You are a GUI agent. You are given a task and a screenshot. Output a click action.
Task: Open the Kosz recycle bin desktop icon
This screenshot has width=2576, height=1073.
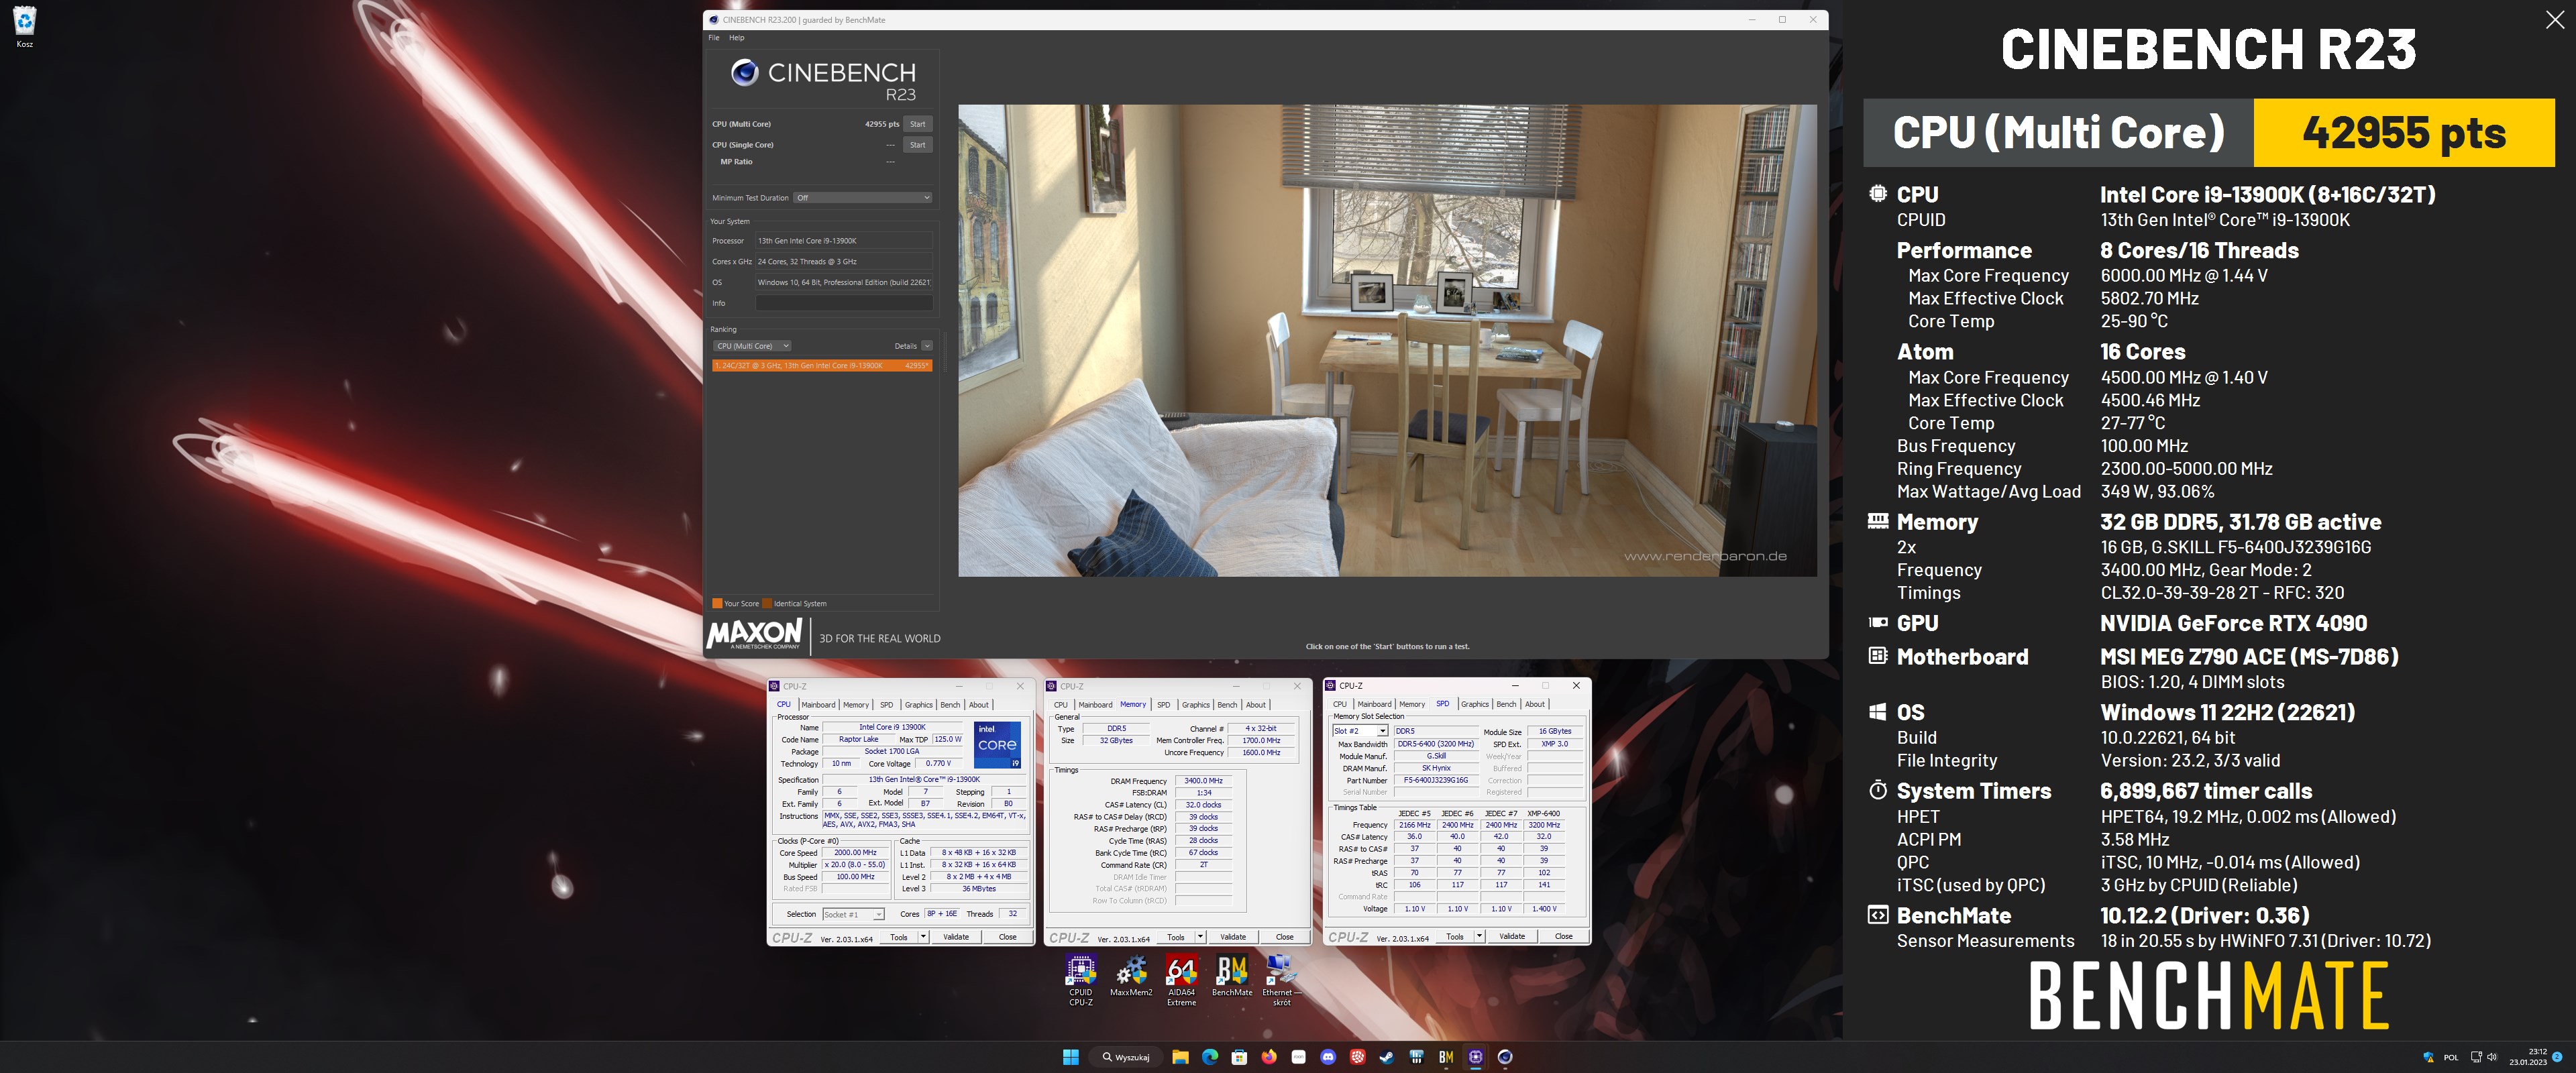[x=24, y=27]
